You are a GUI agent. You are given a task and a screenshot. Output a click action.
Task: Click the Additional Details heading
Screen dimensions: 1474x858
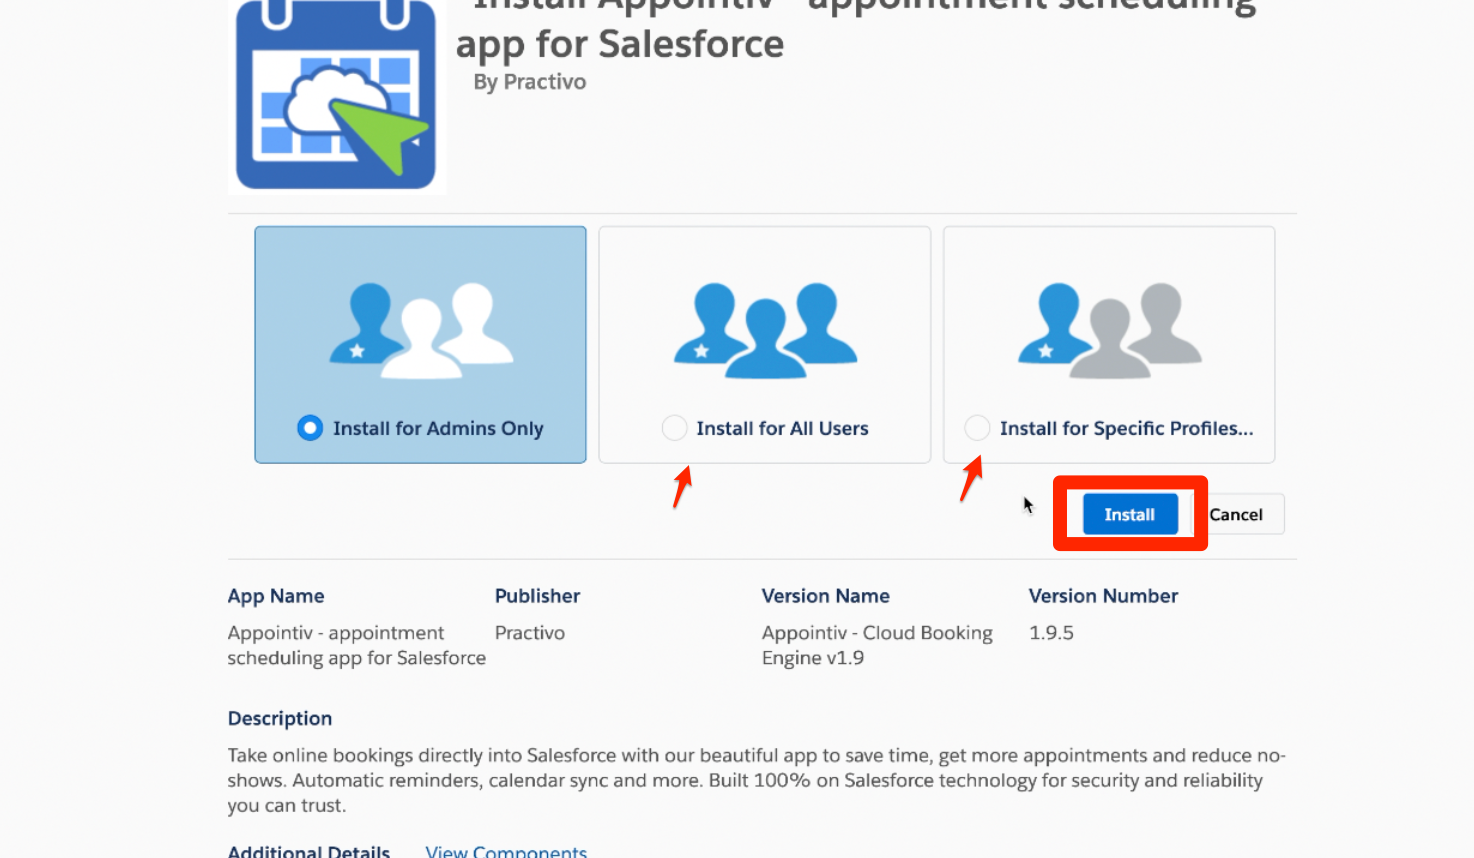(309, 851)
